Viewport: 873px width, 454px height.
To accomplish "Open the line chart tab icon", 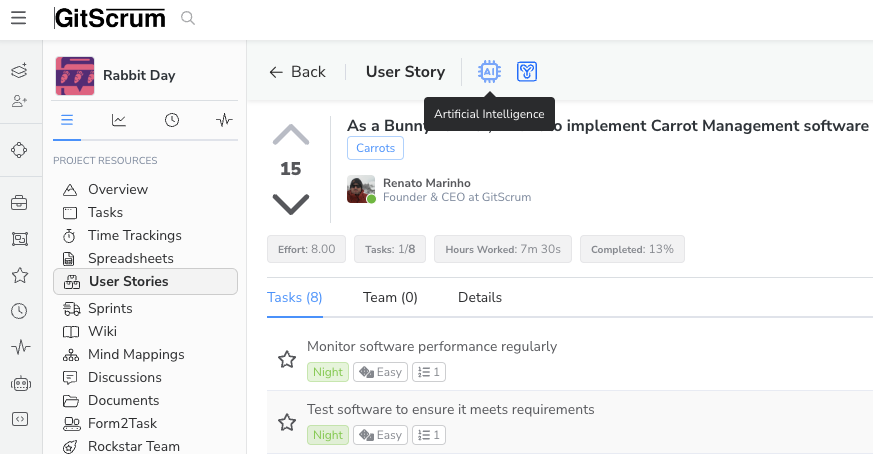I will pos(119,120).
